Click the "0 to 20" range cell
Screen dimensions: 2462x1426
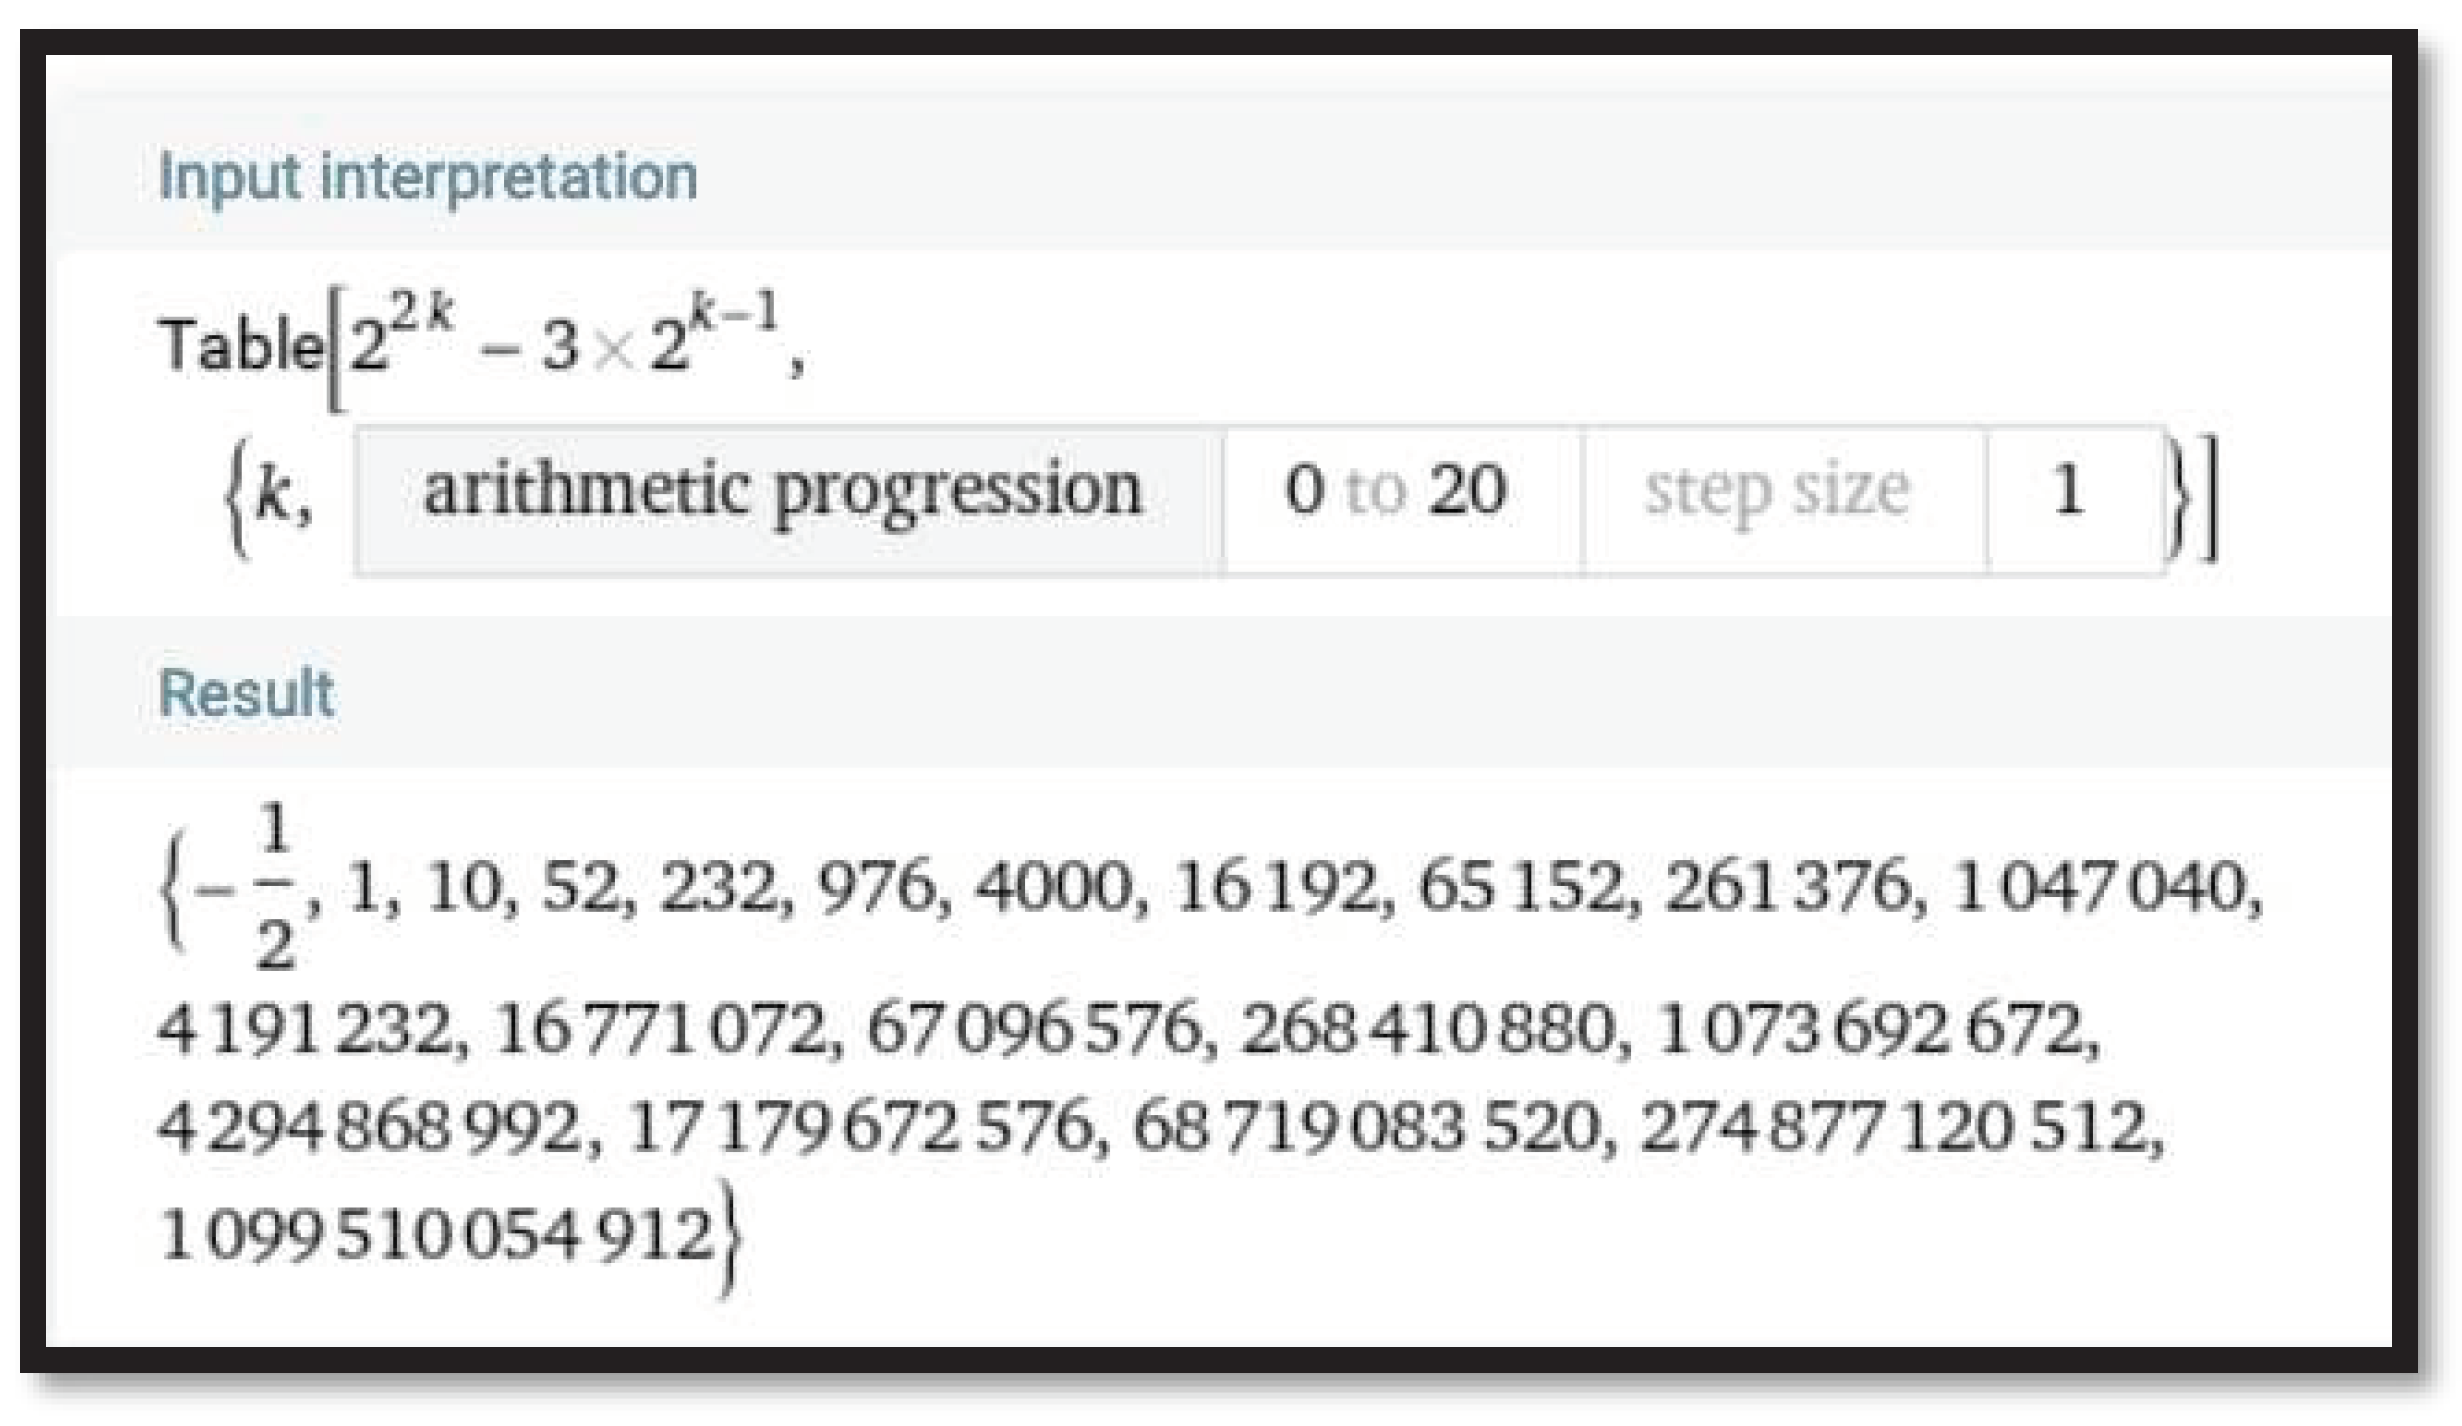[x=1394, y=491]
